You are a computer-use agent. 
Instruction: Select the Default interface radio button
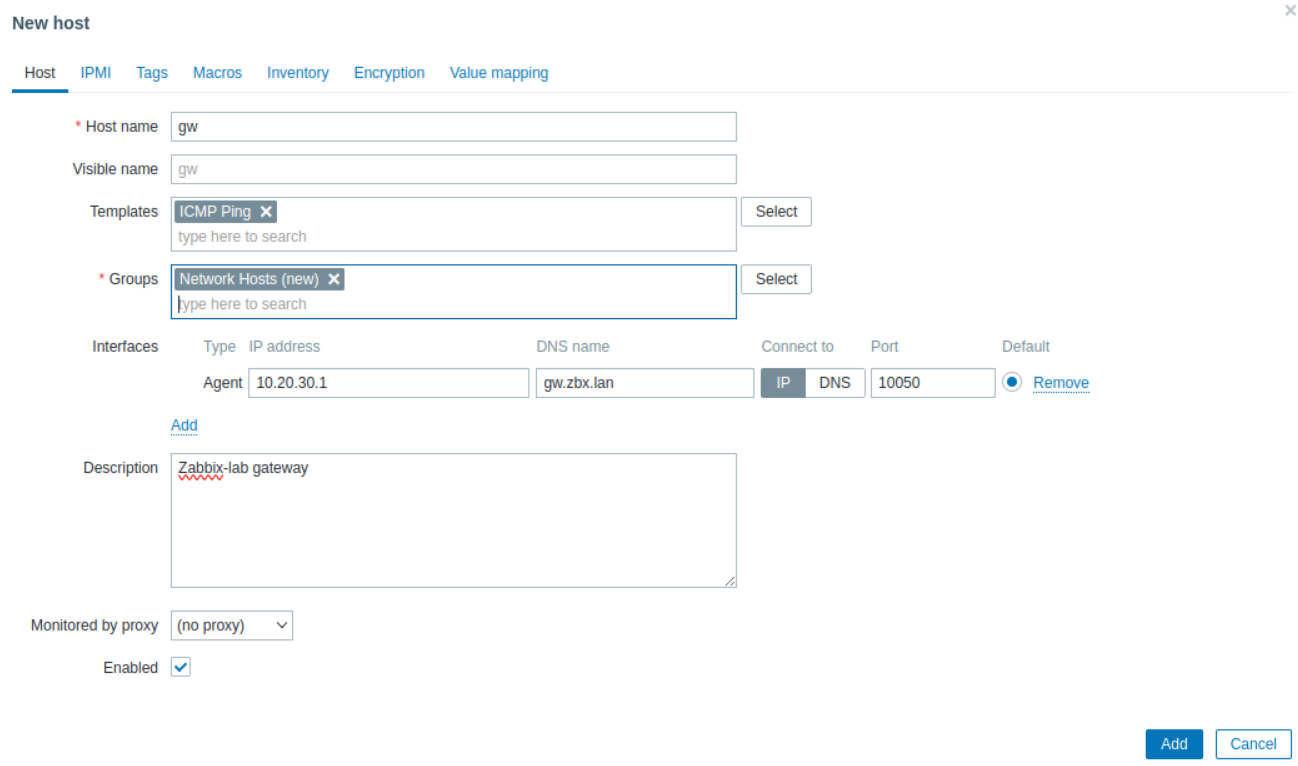[1012, 382]
